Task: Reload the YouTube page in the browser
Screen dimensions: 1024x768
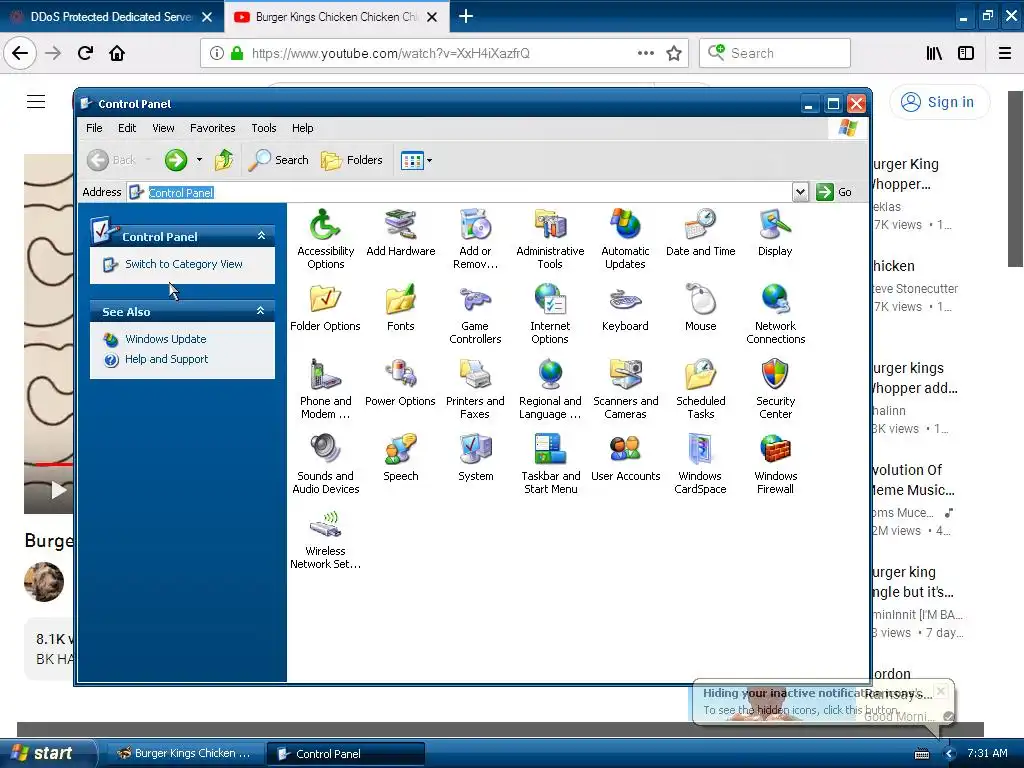Action: coord(85,53)
